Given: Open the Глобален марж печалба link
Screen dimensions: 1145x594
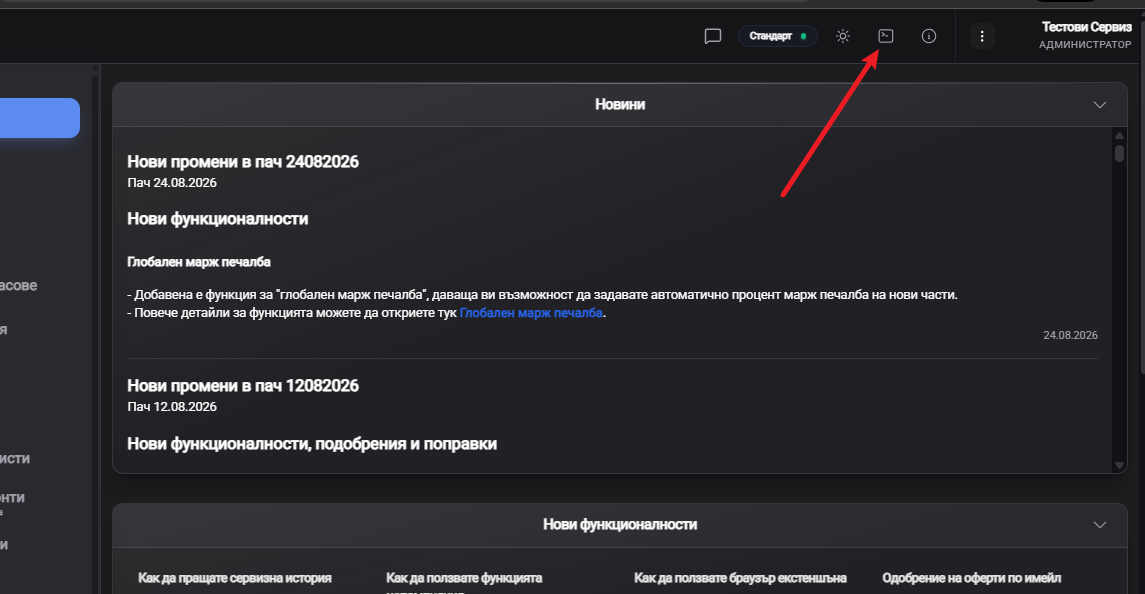Looking at the screenshot, I should [531, 313].
